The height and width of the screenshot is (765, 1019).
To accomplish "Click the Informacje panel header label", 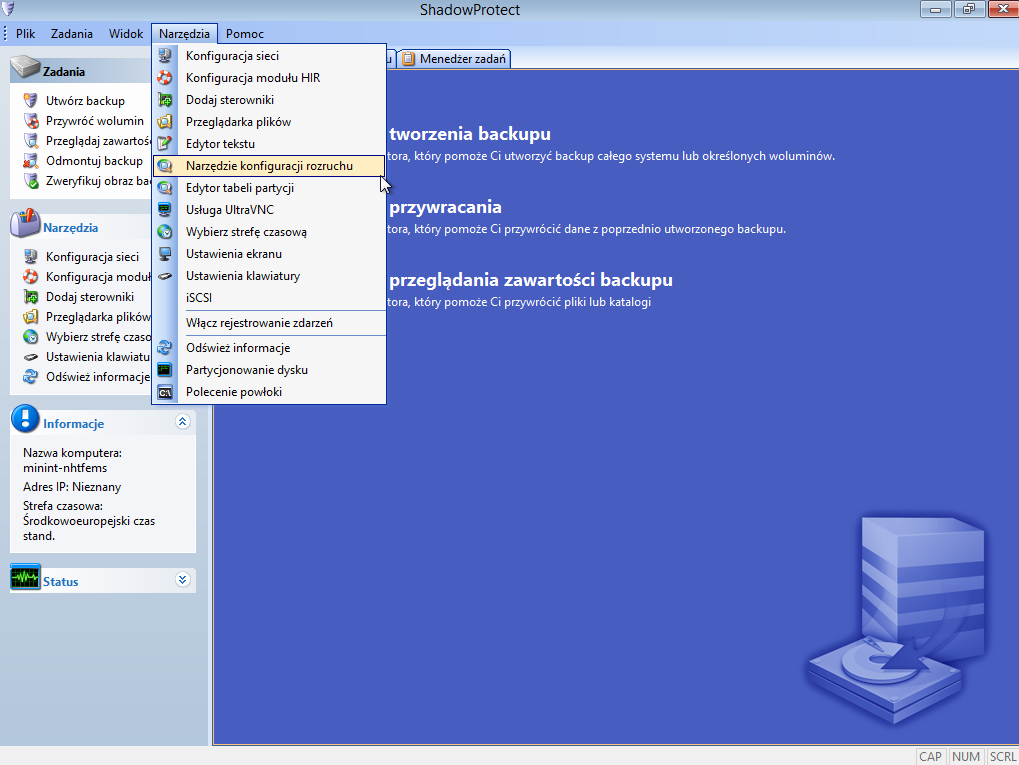I will (73, 424).
